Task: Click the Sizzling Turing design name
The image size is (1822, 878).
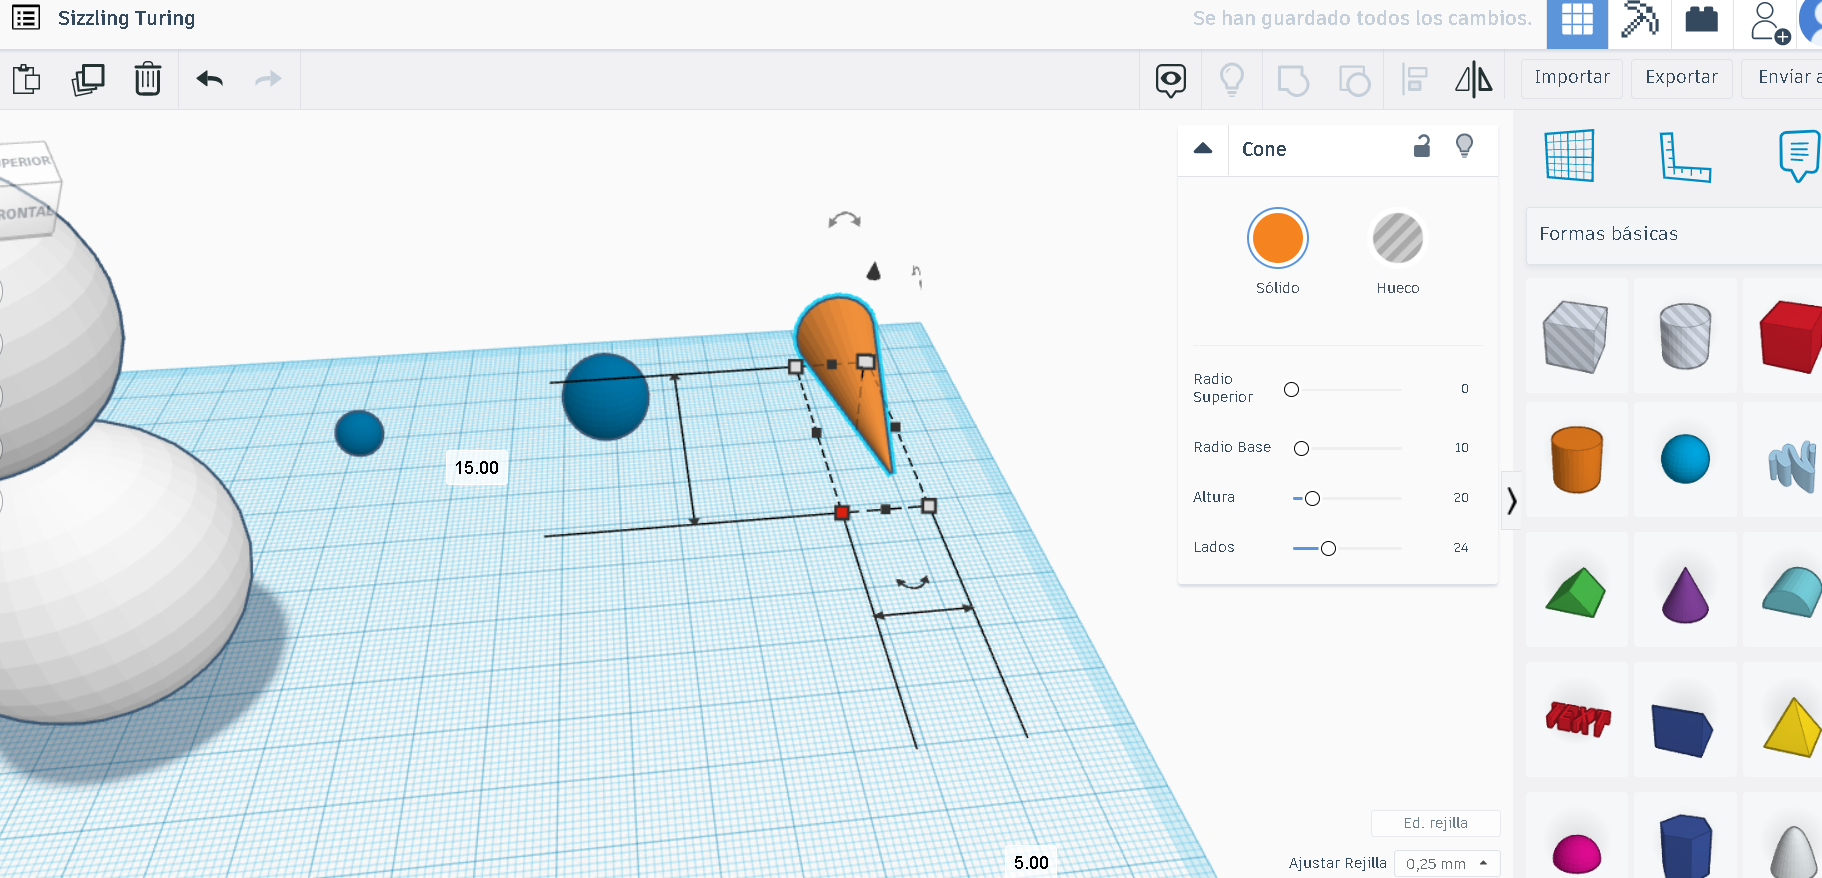Action: coord(127,18)
